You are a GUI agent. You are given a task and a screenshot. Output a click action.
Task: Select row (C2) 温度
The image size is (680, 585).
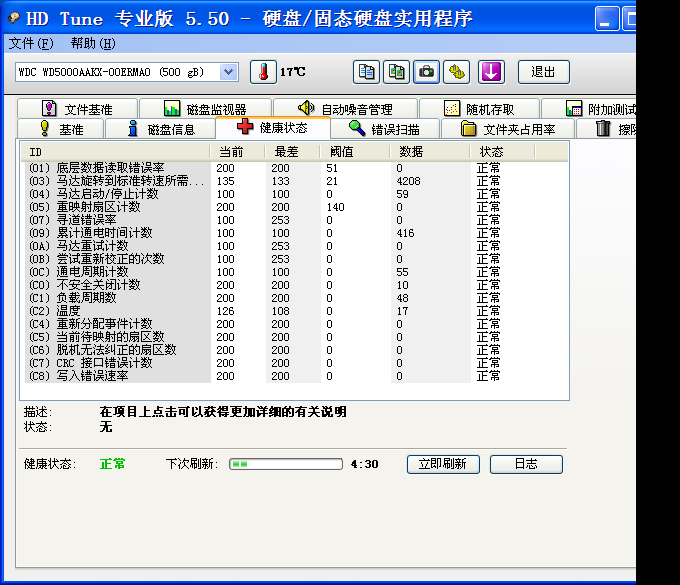294,311
